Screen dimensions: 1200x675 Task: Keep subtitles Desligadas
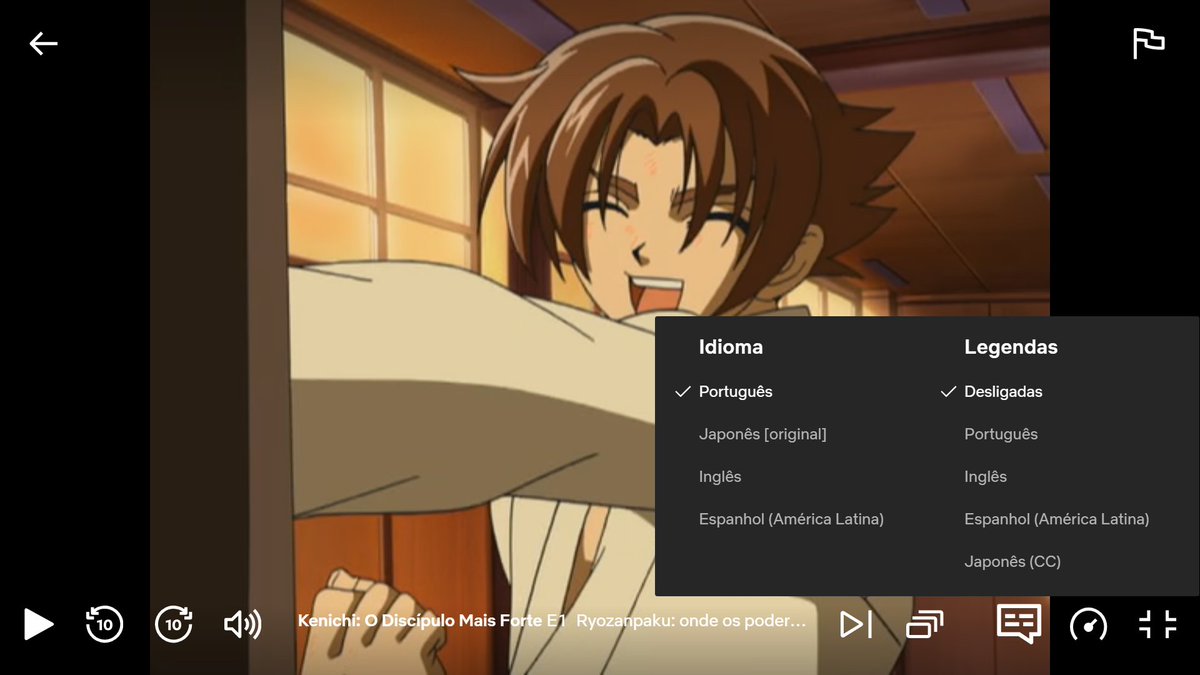(x=1003, y=392)
